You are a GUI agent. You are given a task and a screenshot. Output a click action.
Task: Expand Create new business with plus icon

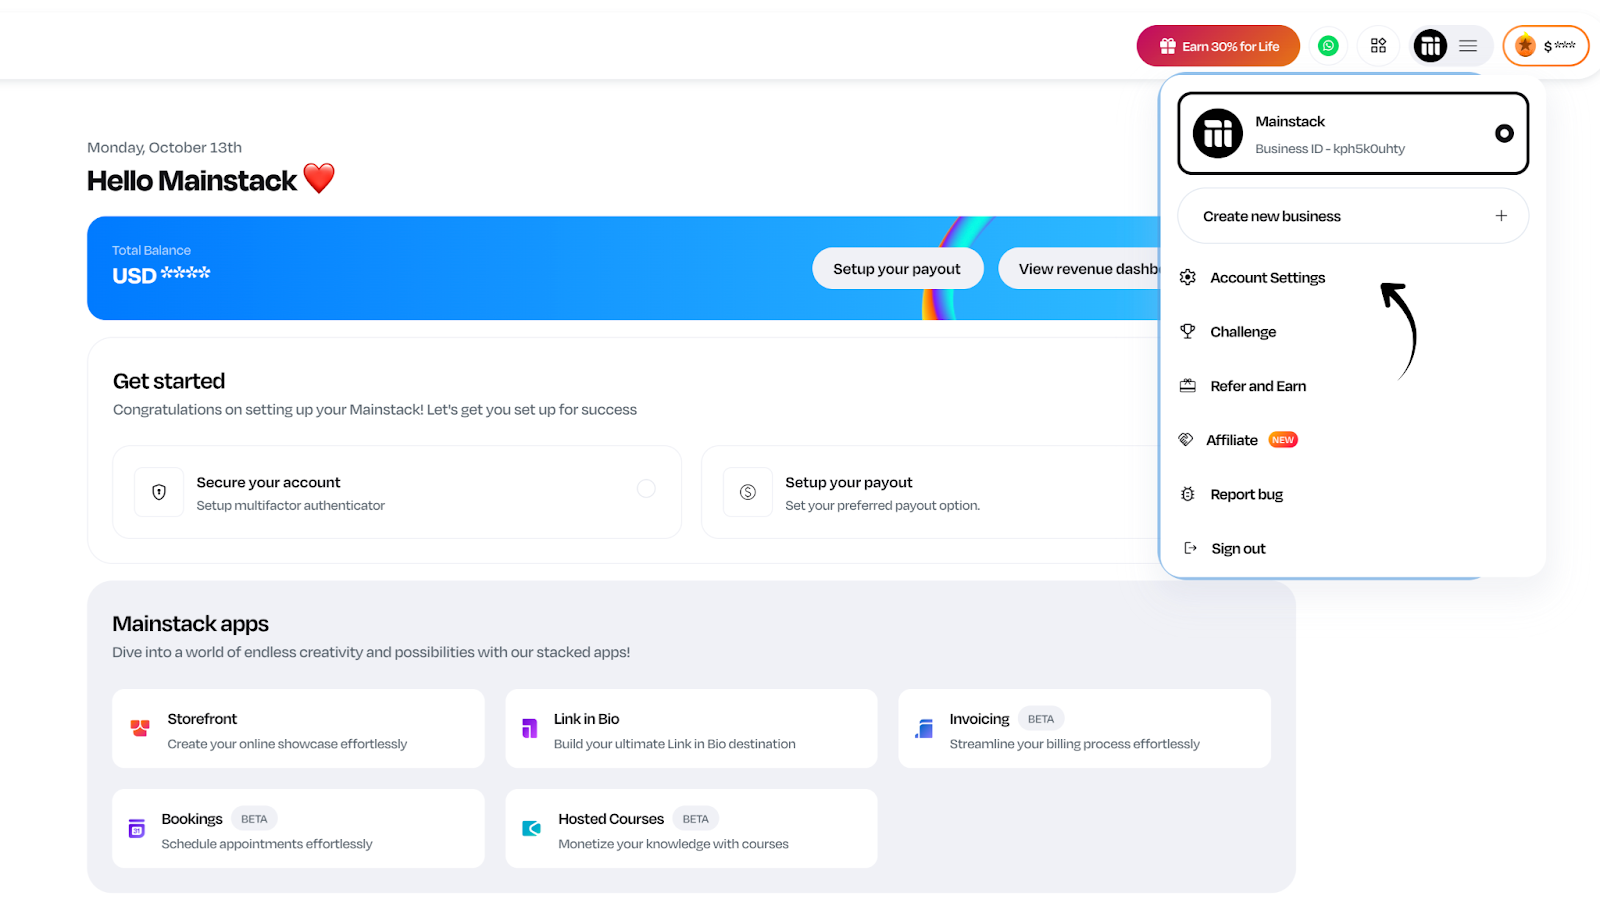(1500, 216)
